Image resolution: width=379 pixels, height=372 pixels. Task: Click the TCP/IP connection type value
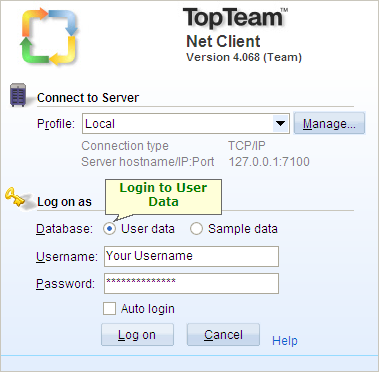click(x=247, y=146)
